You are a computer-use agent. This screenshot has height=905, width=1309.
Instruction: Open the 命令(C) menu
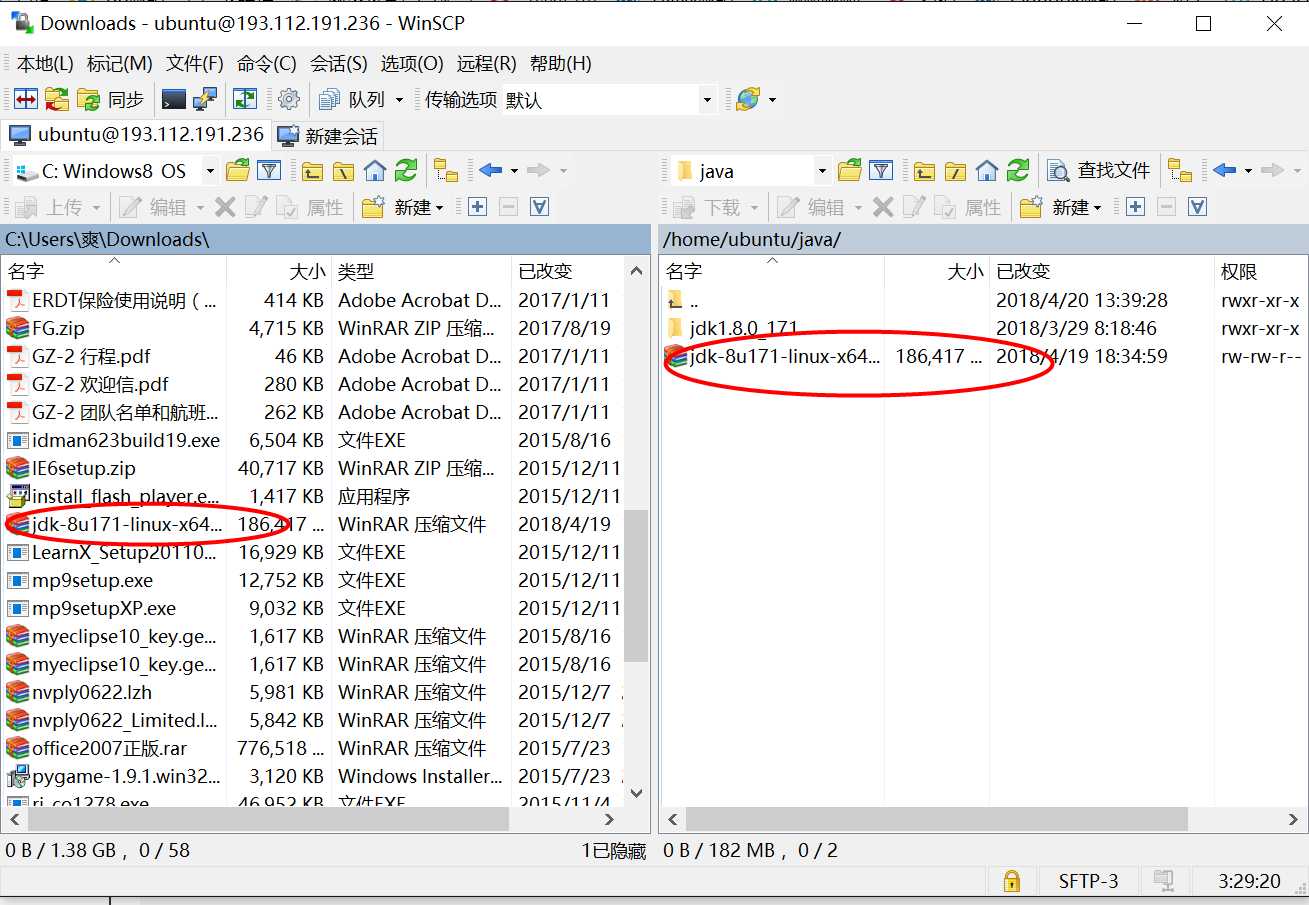[267, 63]
